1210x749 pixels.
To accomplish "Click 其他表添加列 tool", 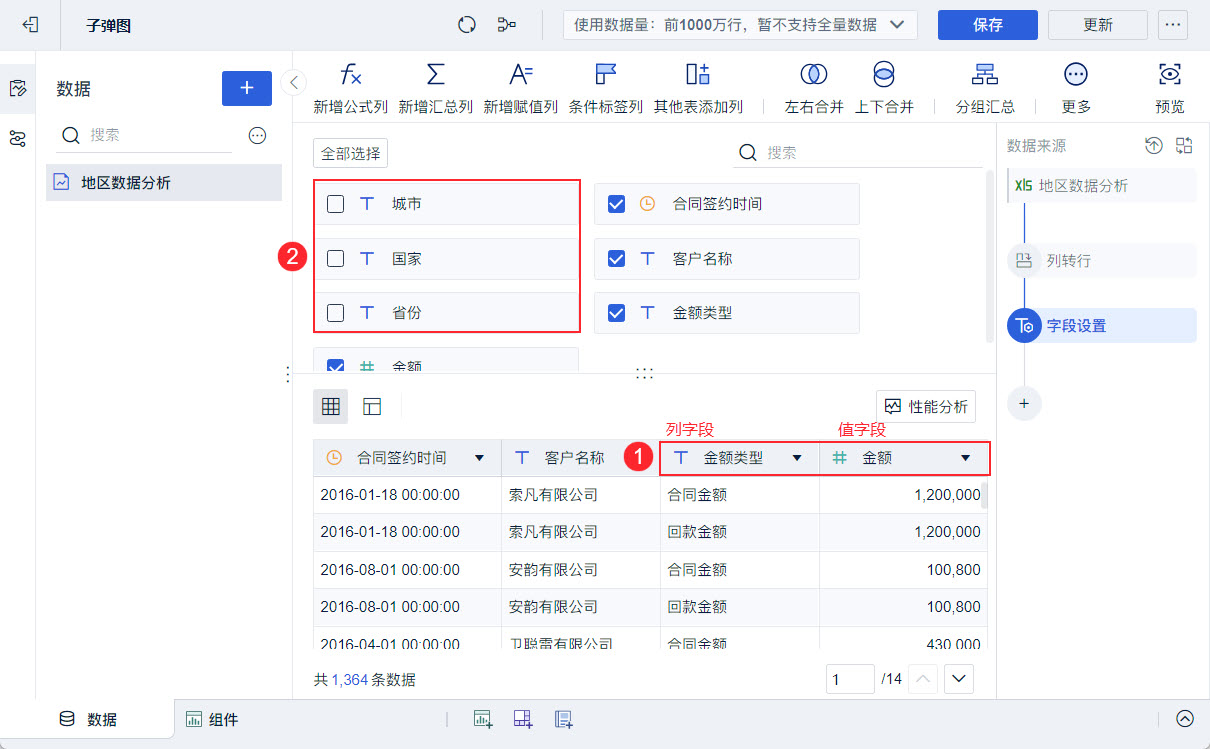I will click(x=698, y=89).
